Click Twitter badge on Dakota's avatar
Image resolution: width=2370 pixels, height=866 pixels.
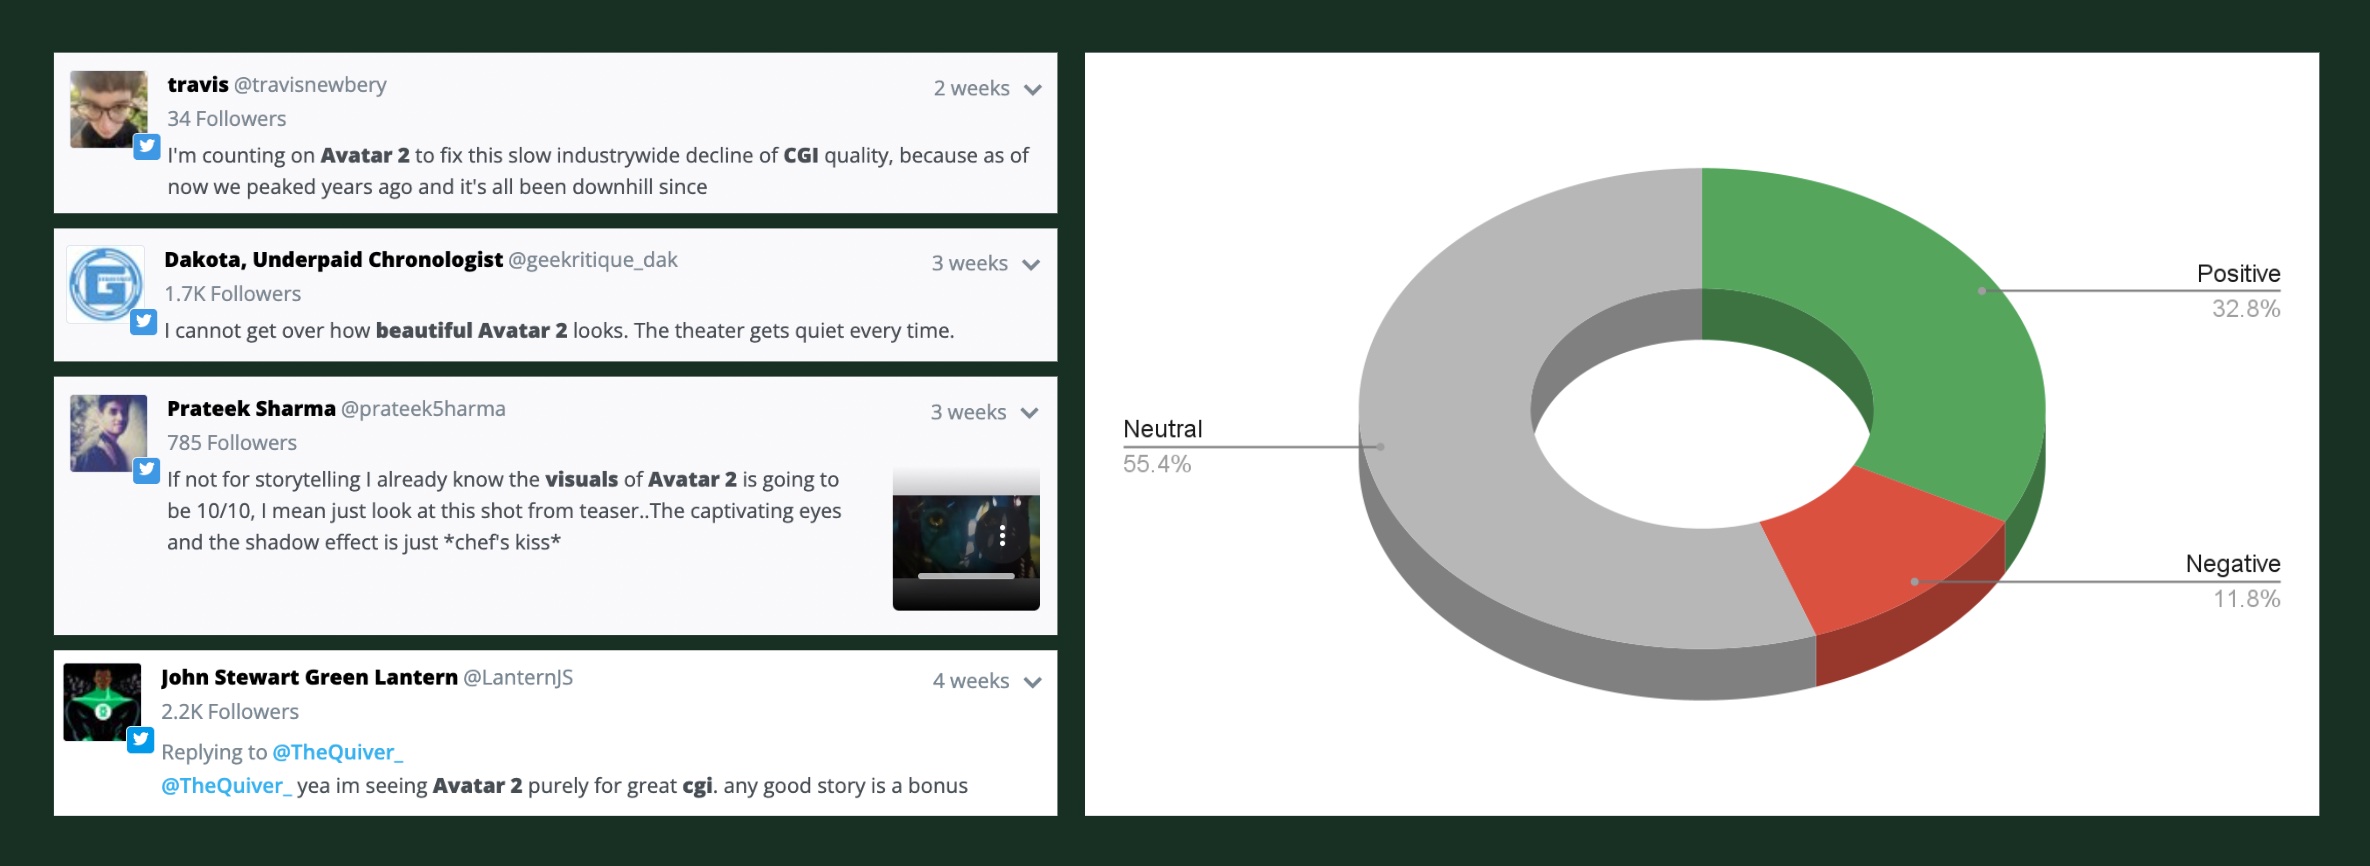point(144,322)
